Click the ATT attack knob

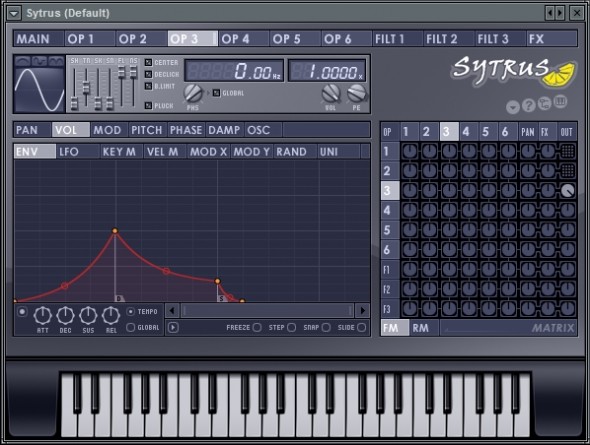[x=43, y=316]
